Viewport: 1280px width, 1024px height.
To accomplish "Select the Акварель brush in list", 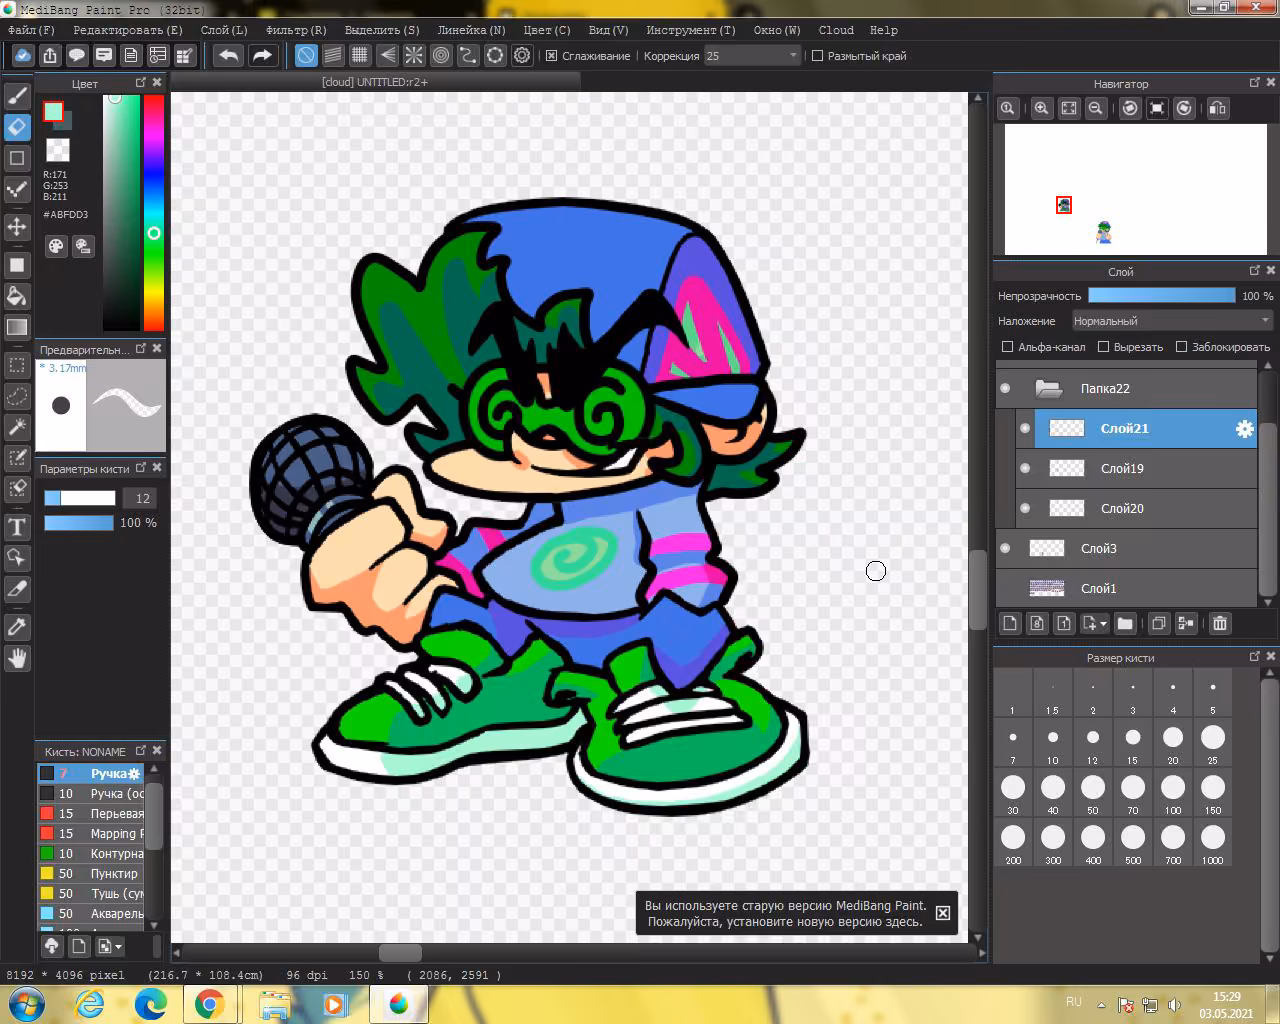I will click(x=91, y=914).
